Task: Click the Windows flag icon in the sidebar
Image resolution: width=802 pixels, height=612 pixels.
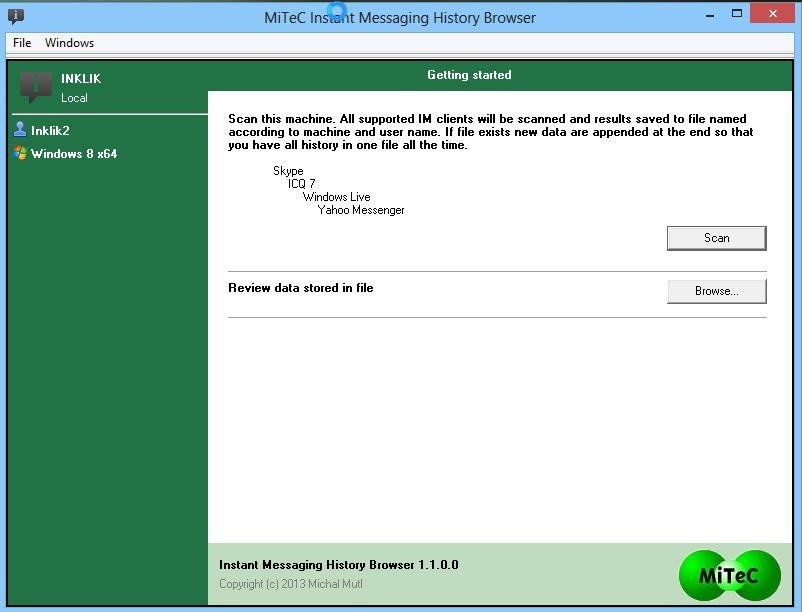Action: (20, 153)
